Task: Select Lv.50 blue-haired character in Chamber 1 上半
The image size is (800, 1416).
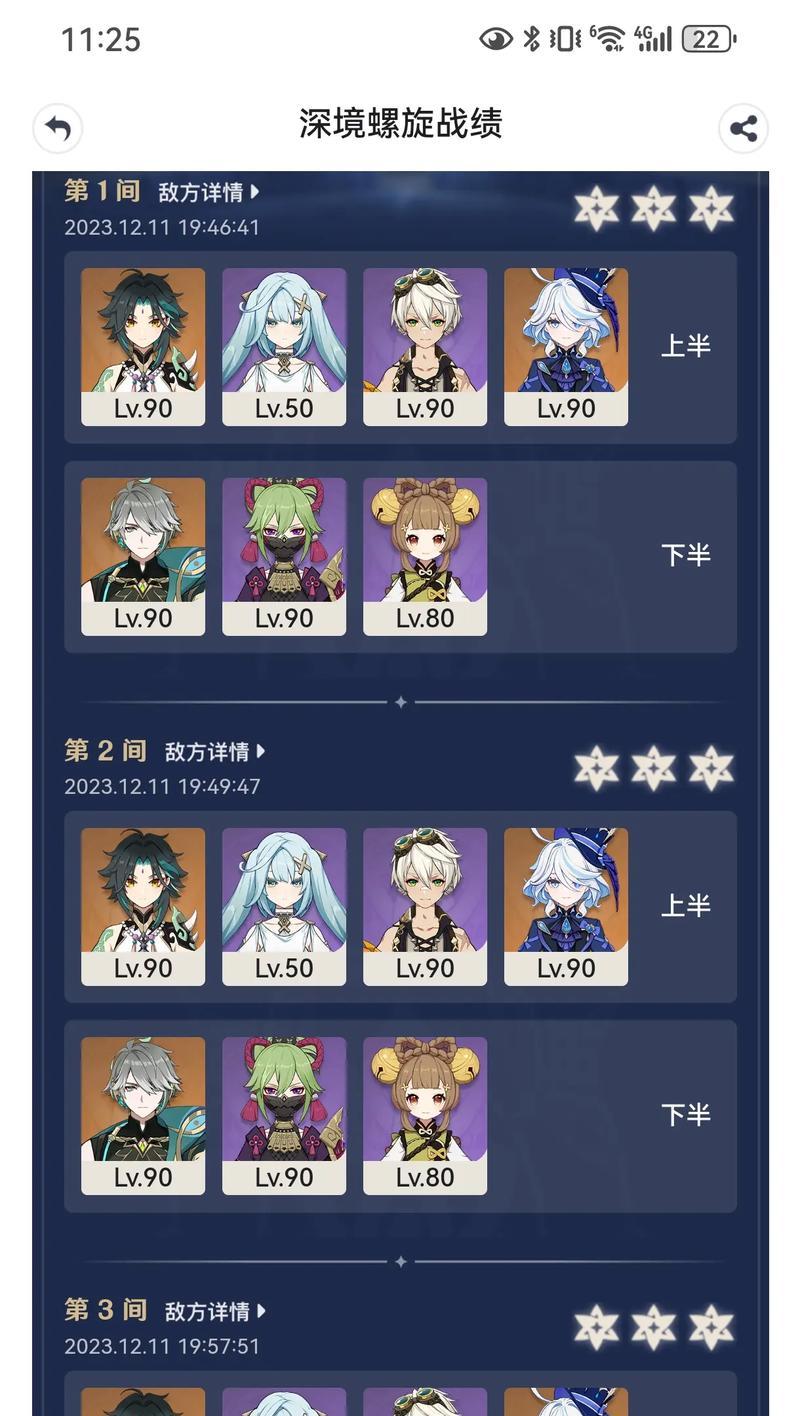Action: point(284,347)
